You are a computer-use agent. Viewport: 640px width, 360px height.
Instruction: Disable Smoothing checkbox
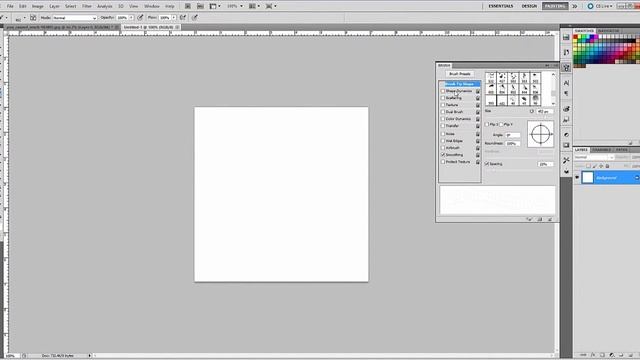tap(443, 155)
